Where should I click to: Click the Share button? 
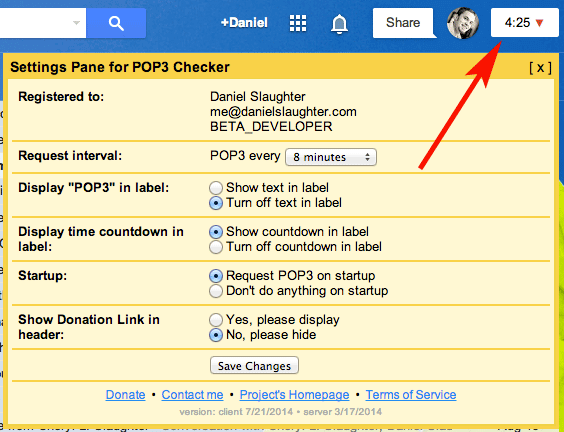coord(403,23)
